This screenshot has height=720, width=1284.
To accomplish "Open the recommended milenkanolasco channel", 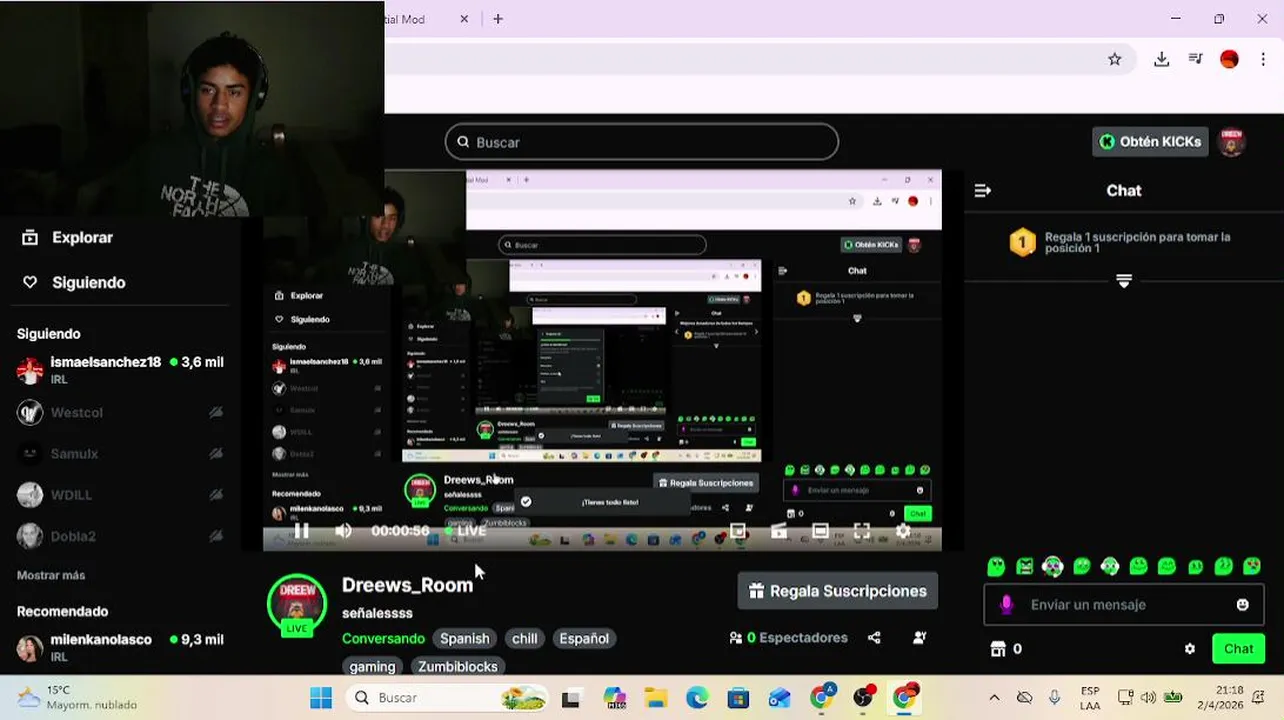I will (x=120, y=647).
